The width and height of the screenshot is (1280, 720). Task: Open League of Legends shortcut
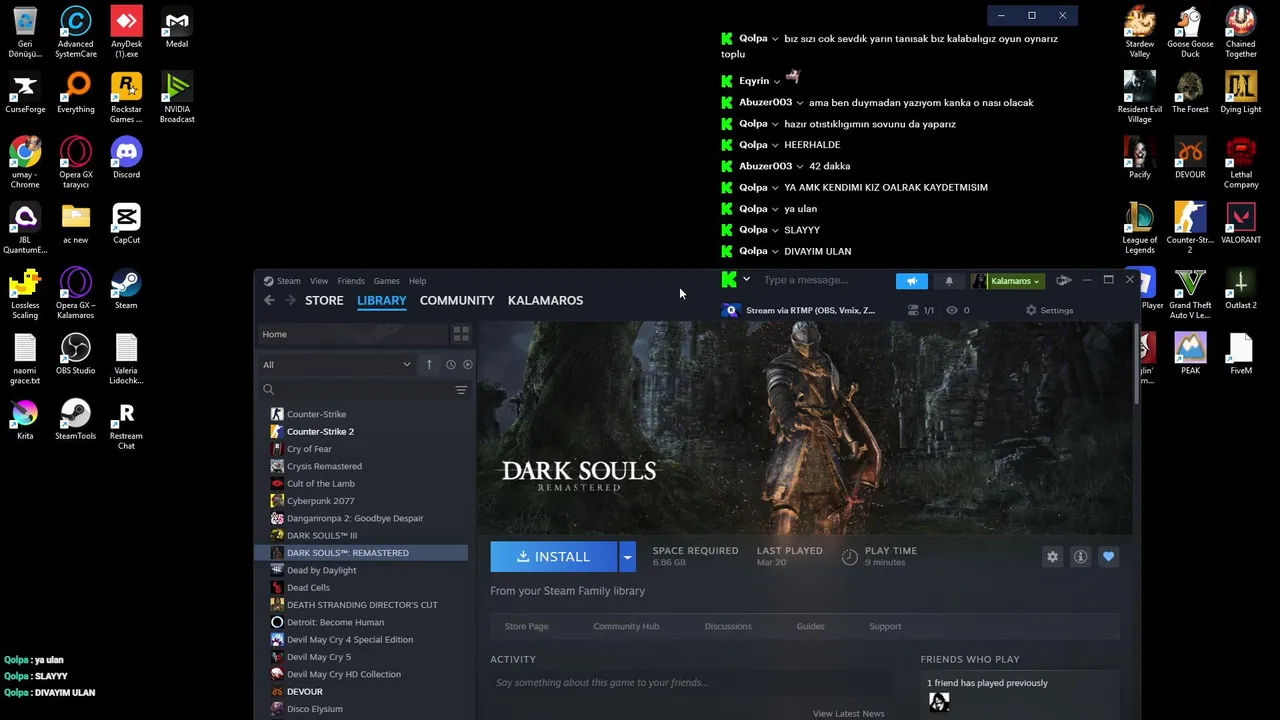tap(1140, 229)
